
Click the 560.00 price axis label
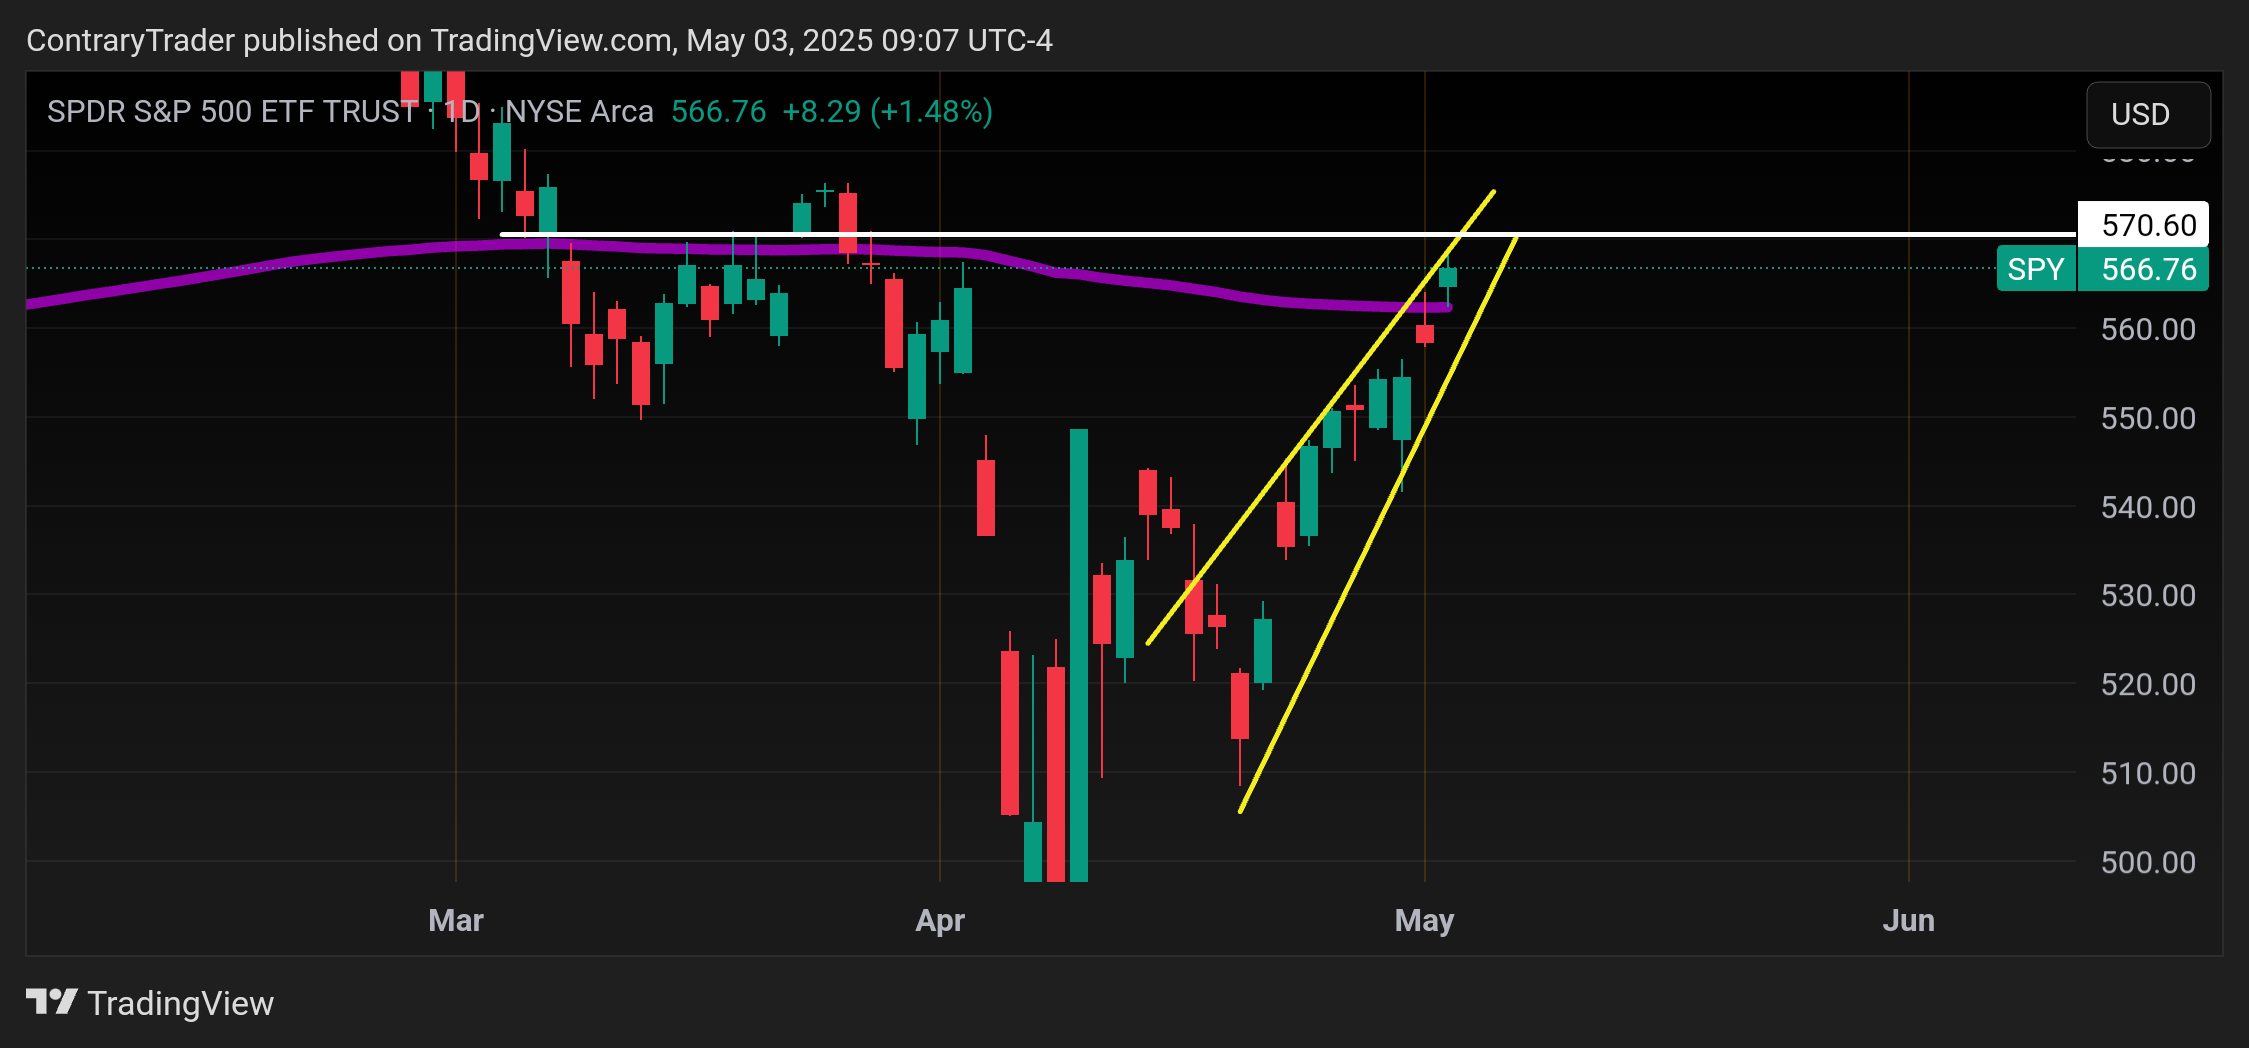[2148, 329]
